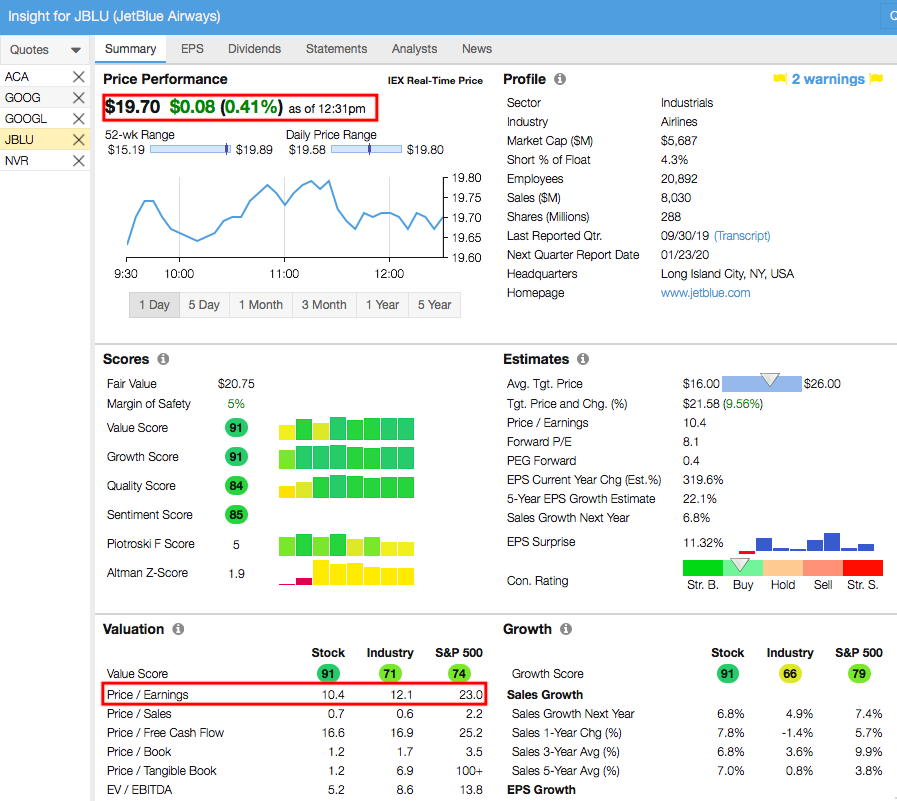Open the Growth info icon
The height and width of the screenshot is (801, 897).
click(566, 629)
